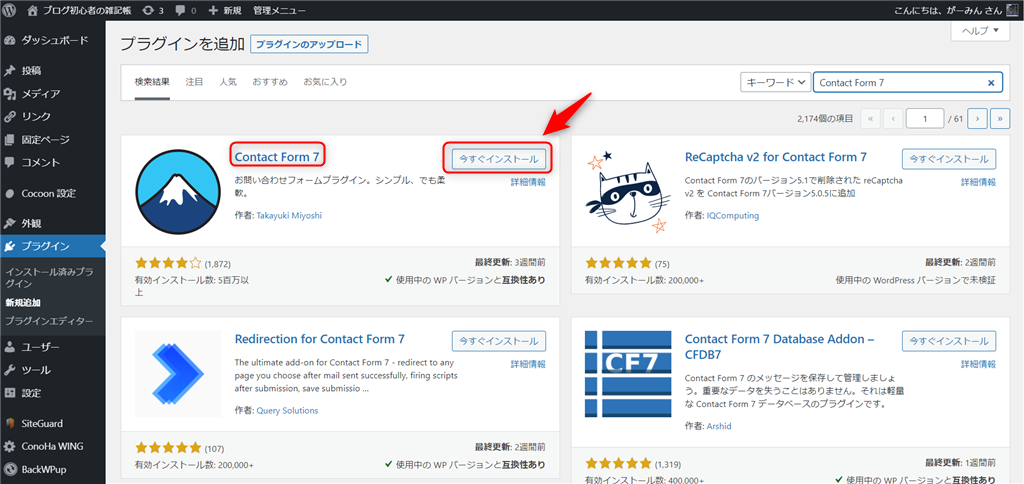Switch to the 検索結果 tab
This screenshot has width=1024, height=484.
152,82
